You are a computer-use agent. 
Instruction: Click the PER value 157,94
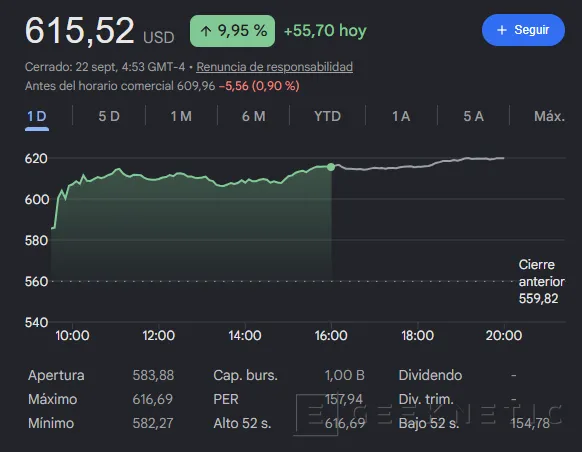point(344,399)
